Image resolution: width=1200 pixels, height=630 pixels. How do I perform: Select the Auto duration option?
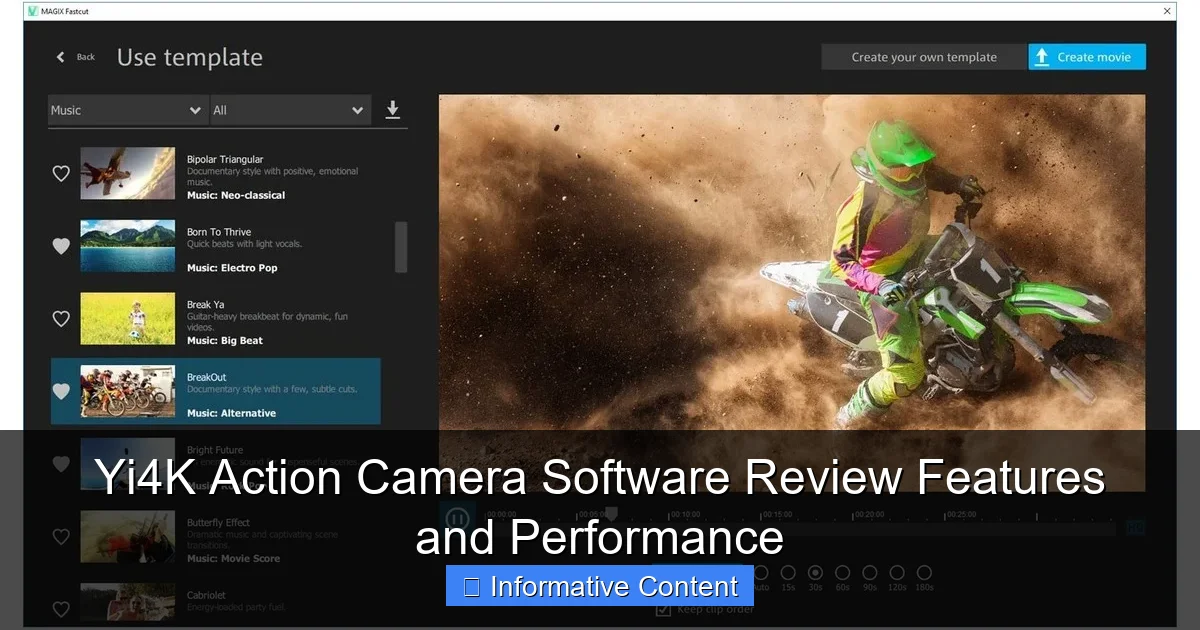point(761,572)
